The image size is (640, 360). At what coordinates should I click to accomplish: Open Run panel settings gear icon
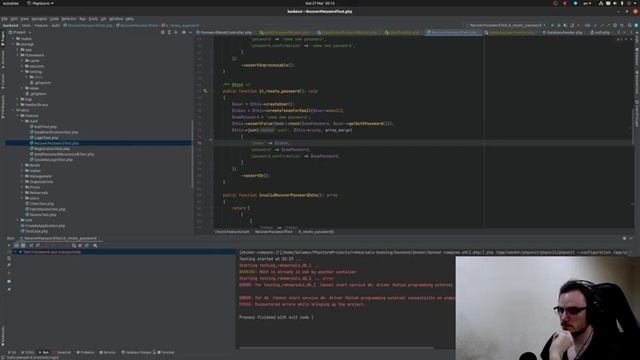624,238
